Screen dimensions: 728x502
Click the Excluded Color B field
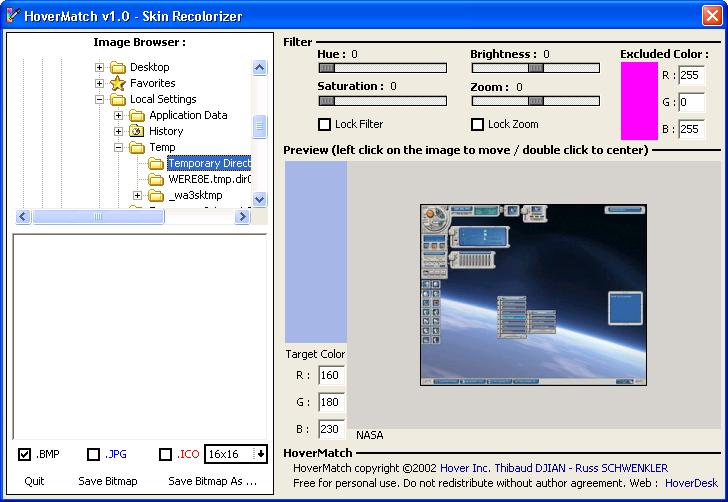point(691,129)
